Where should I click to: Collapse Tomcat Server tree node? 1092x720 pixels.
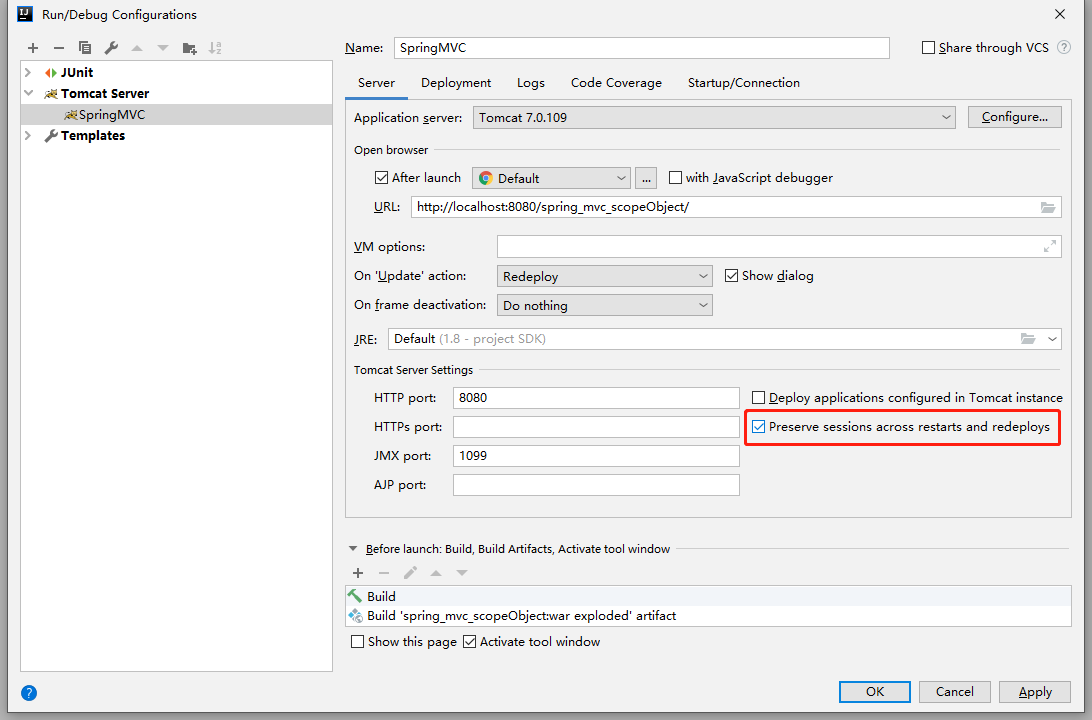[28, 93]
